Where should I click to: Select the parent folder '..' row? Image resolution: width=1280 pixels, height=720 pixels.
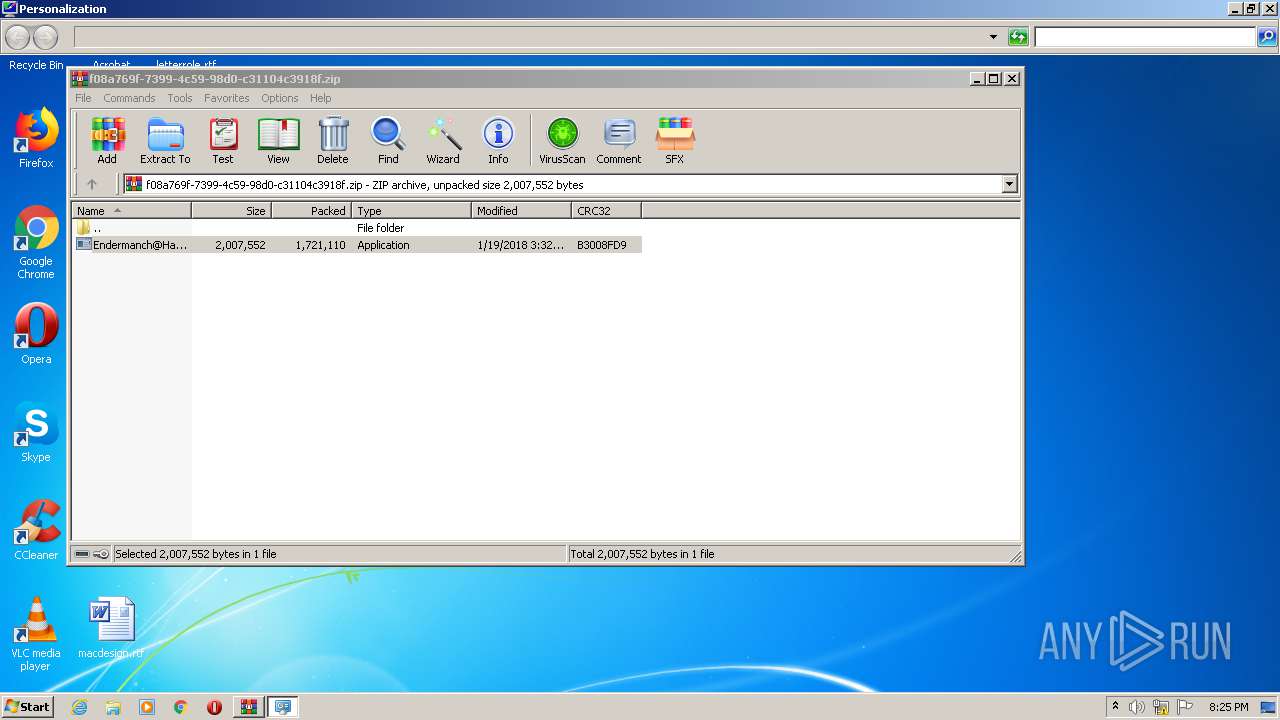point(357,228)
